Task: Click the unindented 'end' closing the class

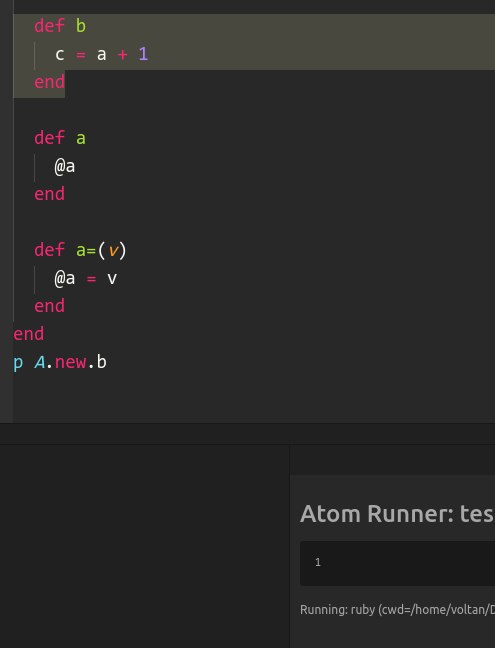Action: point(29,334)
